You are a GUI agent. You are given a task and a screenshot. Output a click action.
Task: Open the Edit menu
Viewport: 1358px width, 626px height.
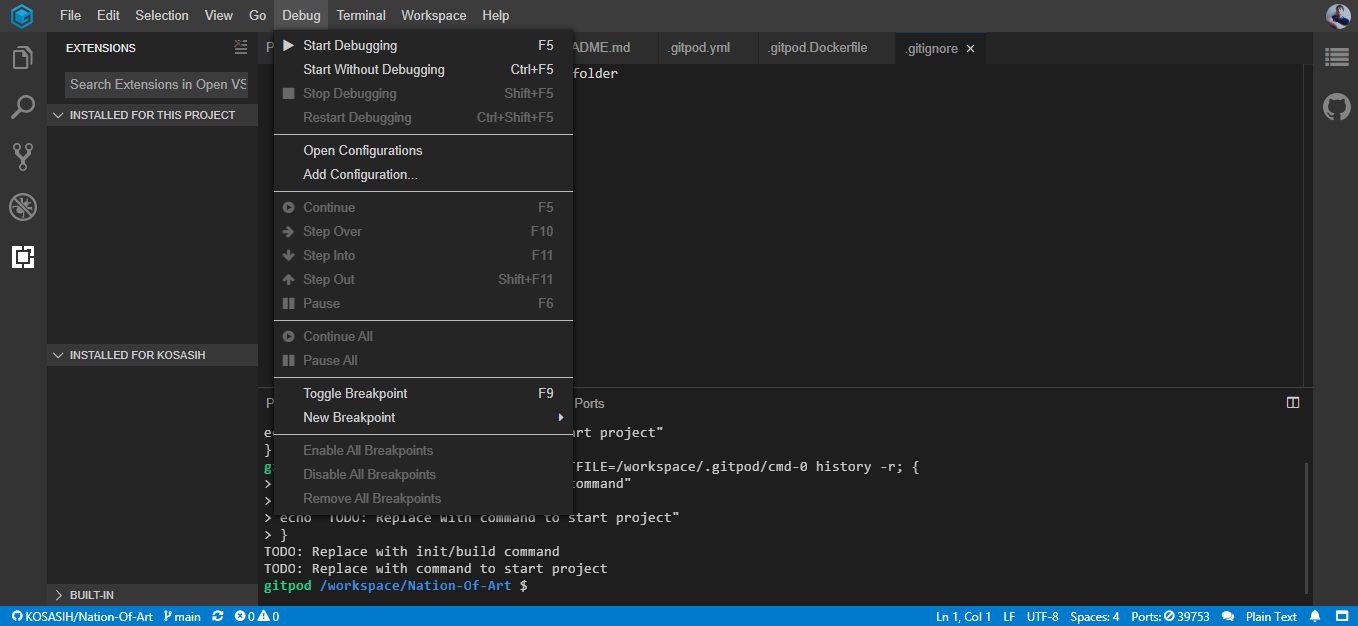(108, 15)
